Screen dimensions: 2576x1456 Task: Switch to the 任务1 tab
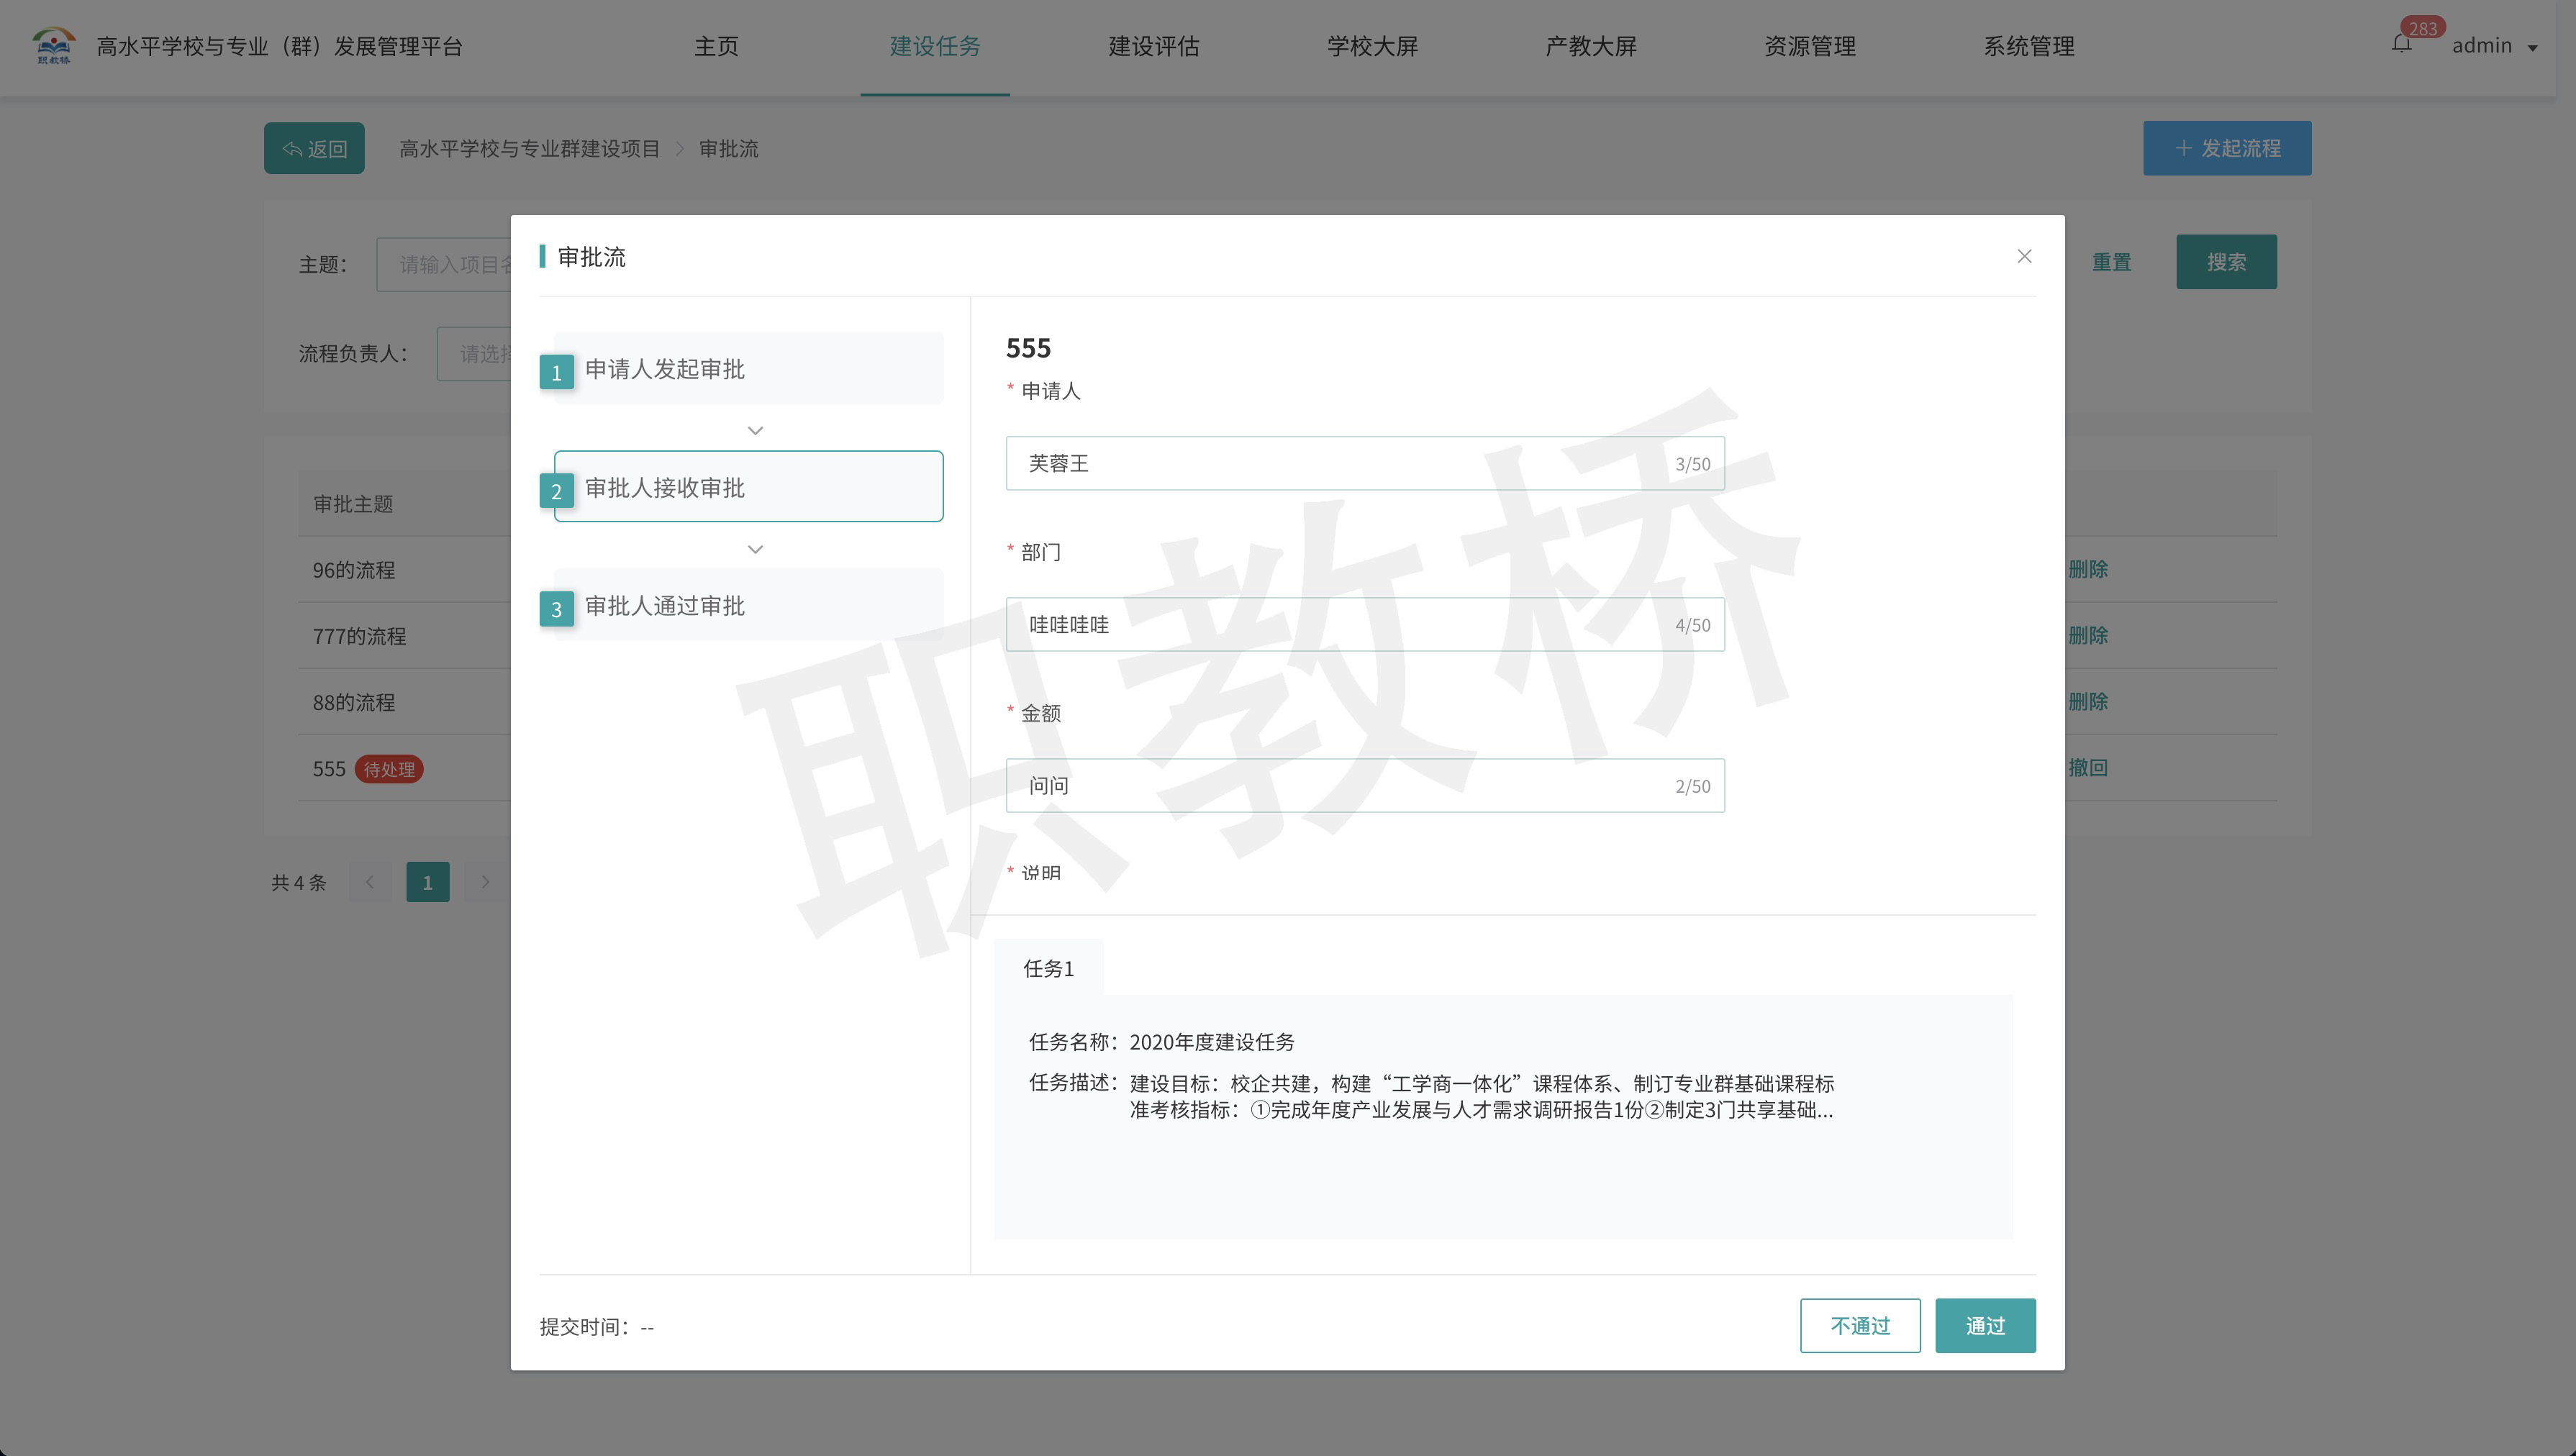[1048, 968]
